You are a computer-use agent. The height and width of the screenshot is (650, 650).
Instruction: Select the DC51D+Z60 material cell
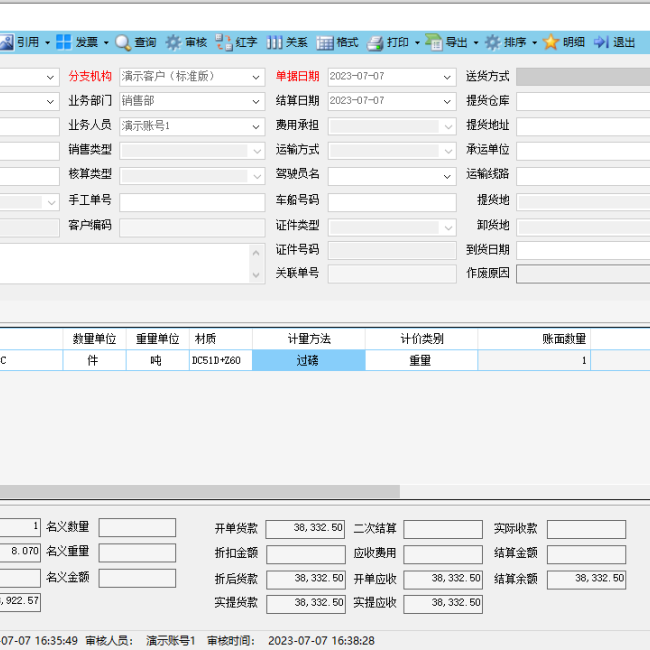(221, 360)
